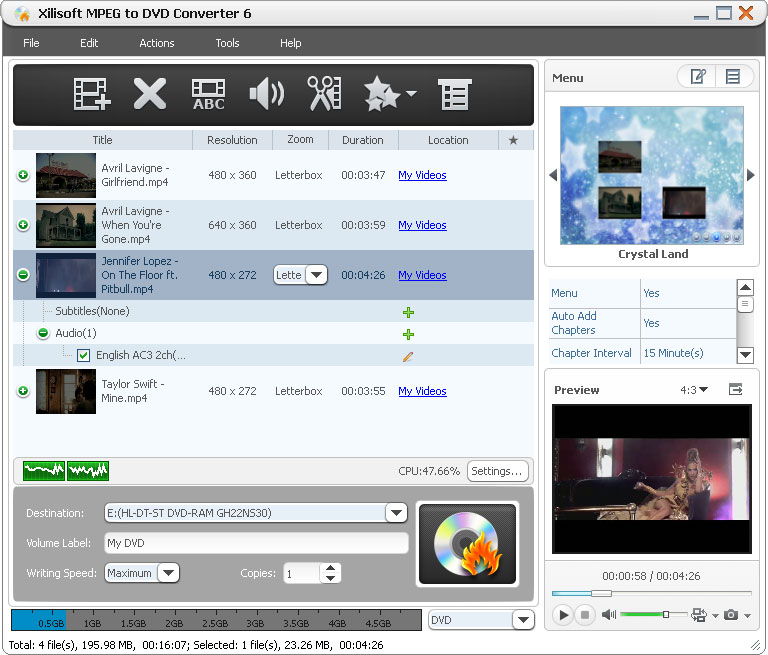Collapse the Audio(1) tree node
Screen dimensions: 768x655
click(x=43, y=333)
